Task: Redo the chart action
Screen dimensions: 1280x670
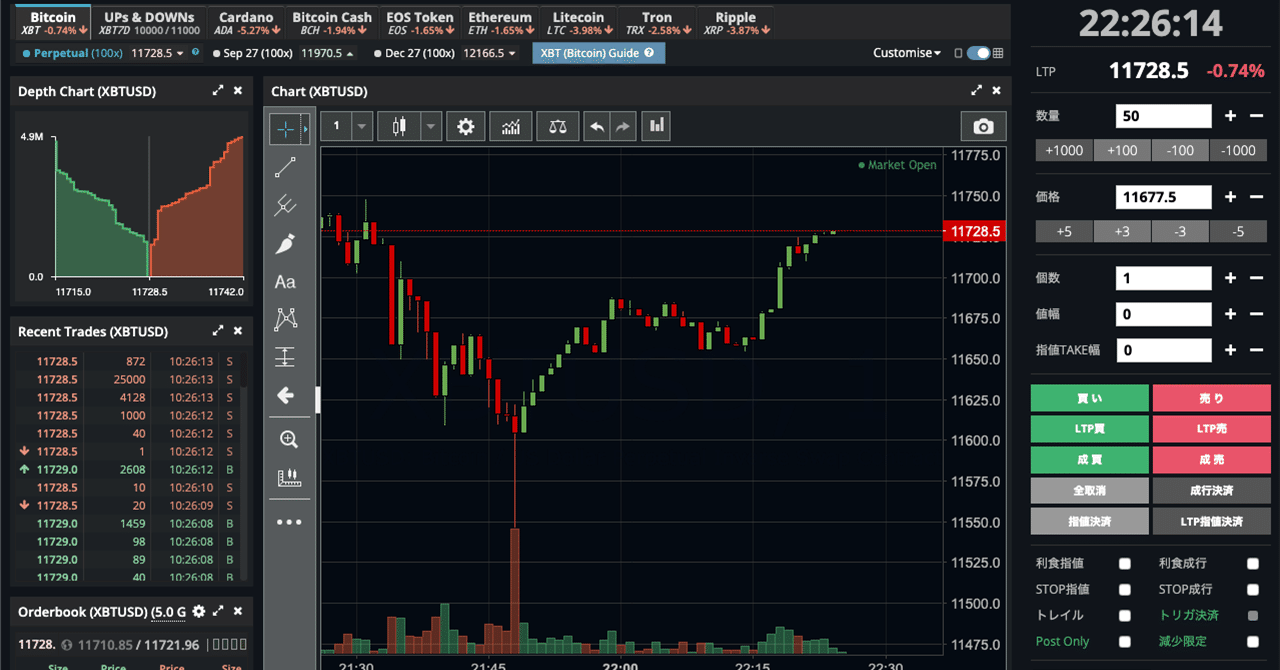Action: (x=623, y=126)
